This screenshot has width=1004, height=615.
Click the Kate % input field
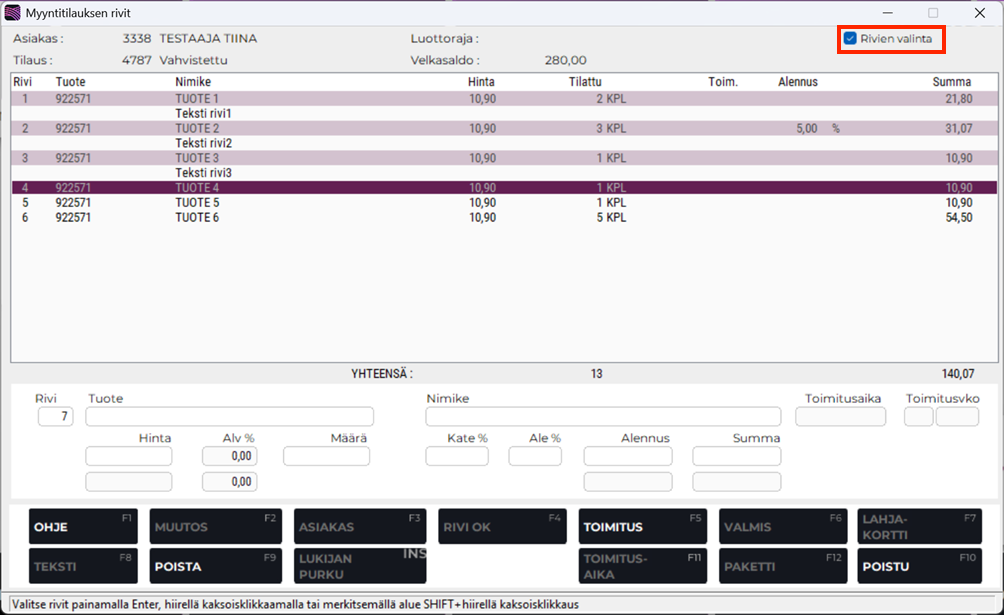pos(456,457)
